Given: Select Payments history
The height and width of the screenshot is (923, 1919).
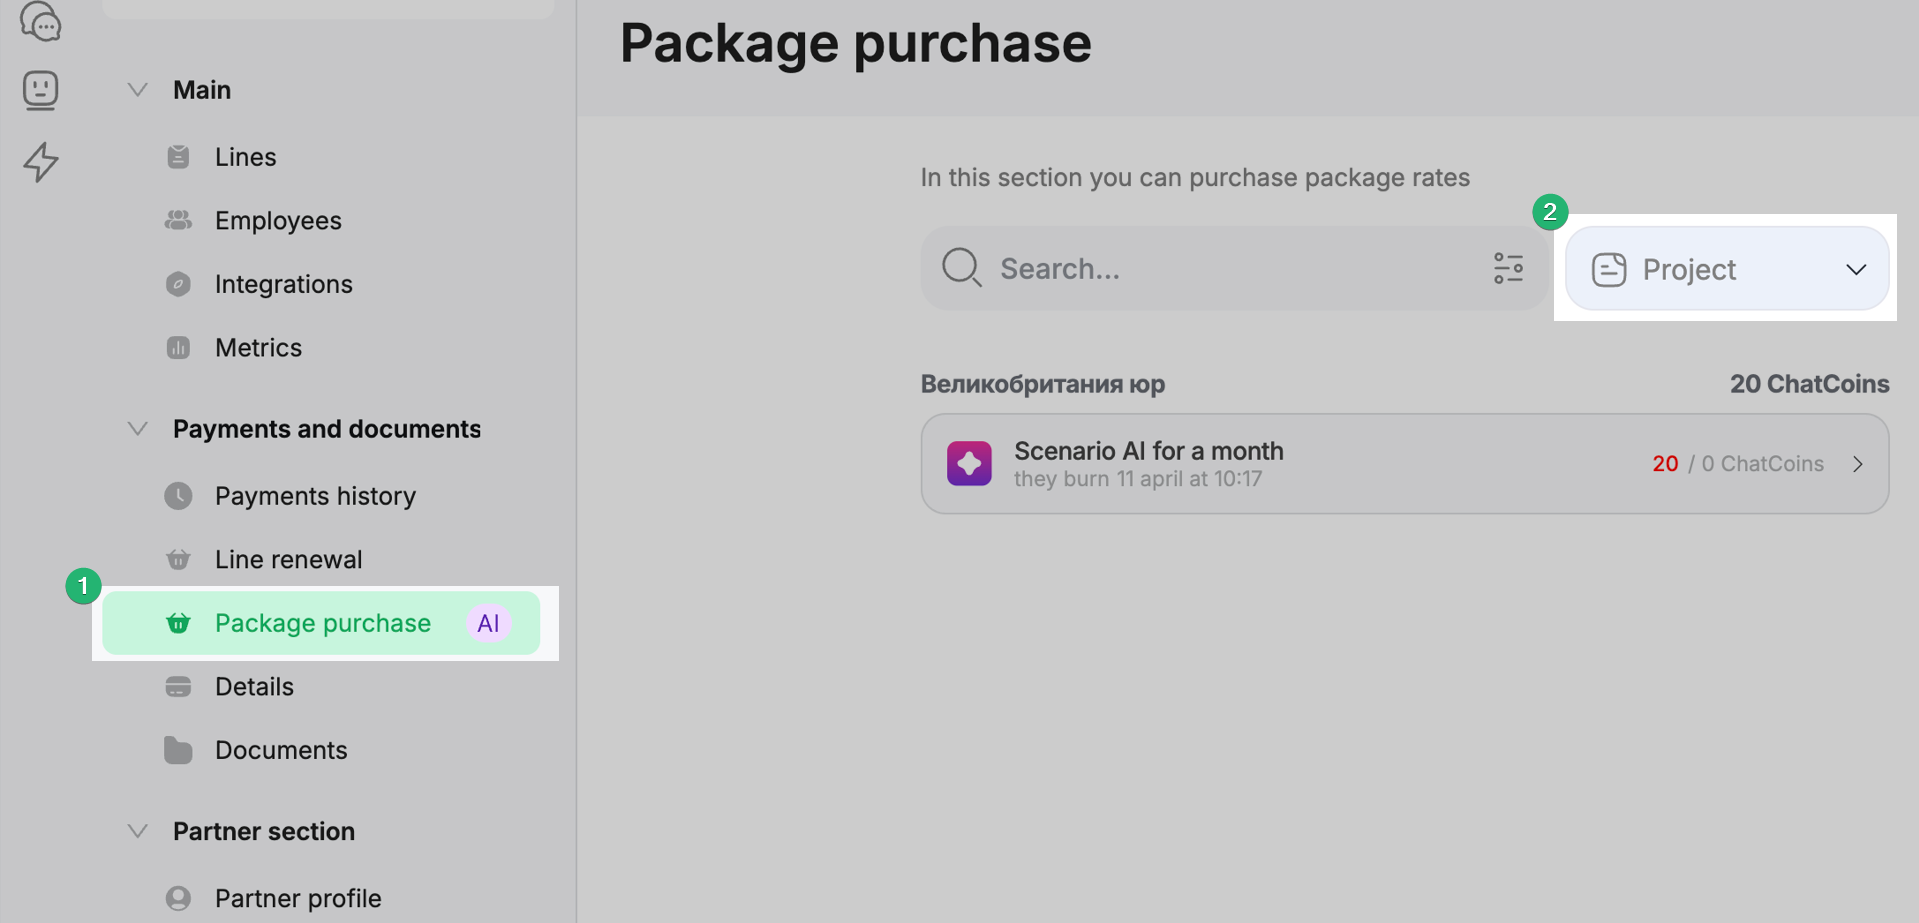Looking at the screenshot, I should tap(315, 496).
